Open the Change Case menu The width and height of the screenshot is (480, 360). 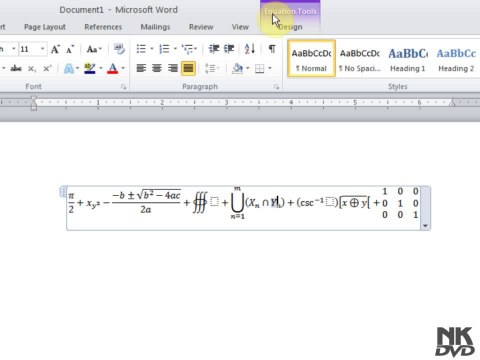[x=94, y=50]
